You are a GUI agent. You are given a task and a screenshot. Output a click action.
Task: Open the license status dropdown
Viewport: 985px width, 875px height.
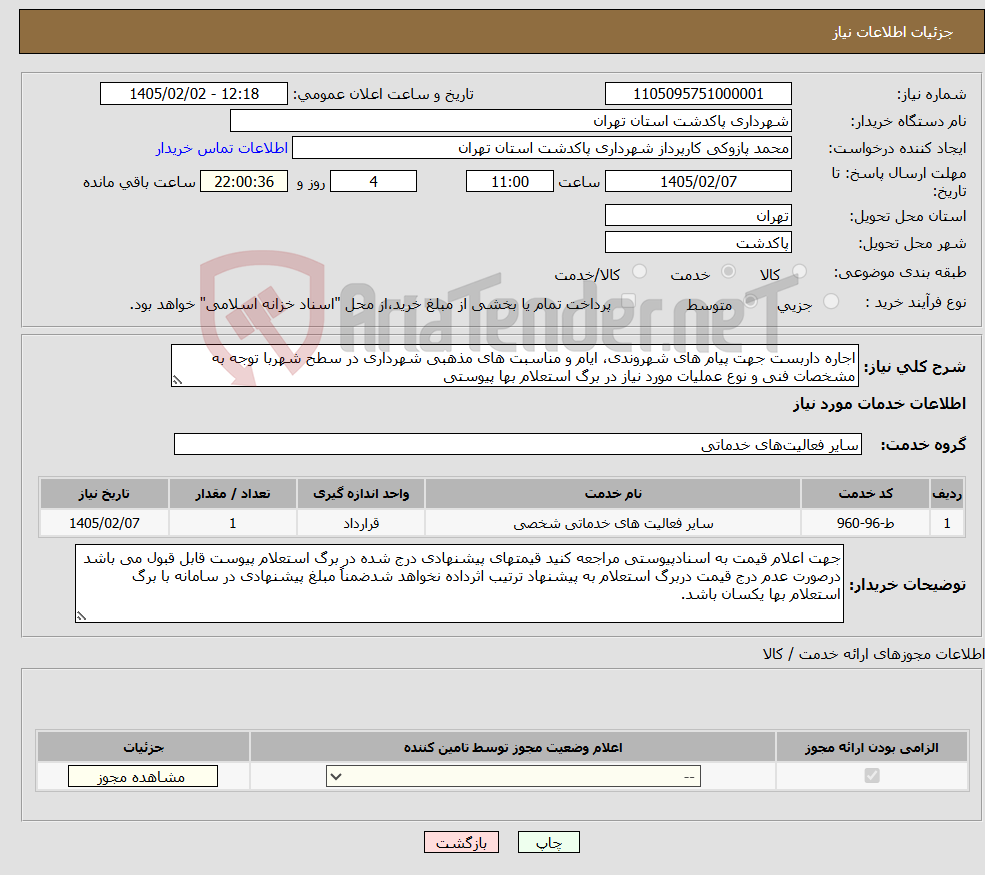pos(513,776)
